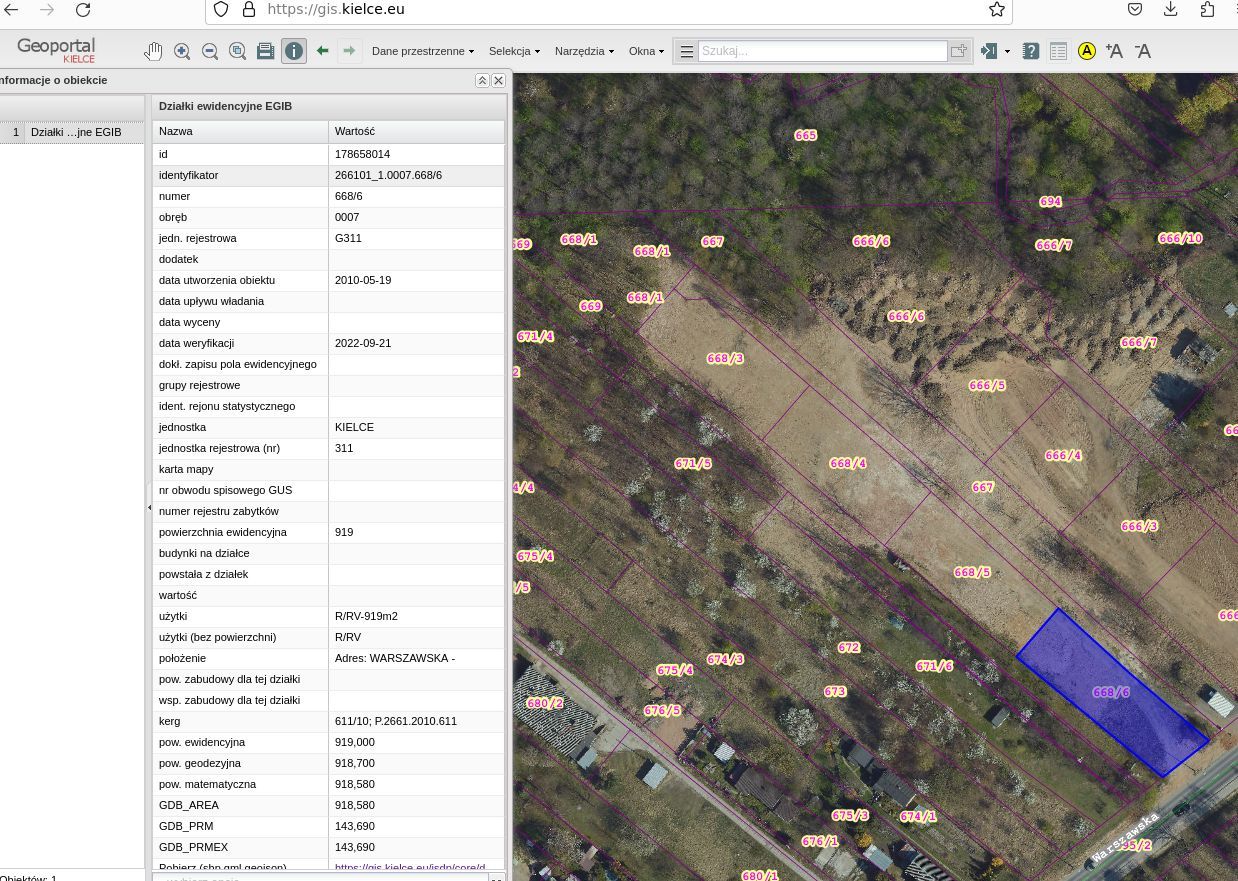The image size is (1238, 881).
Task: Toggle high contrast yellow A button
Action: click(x=1087, y=51)
